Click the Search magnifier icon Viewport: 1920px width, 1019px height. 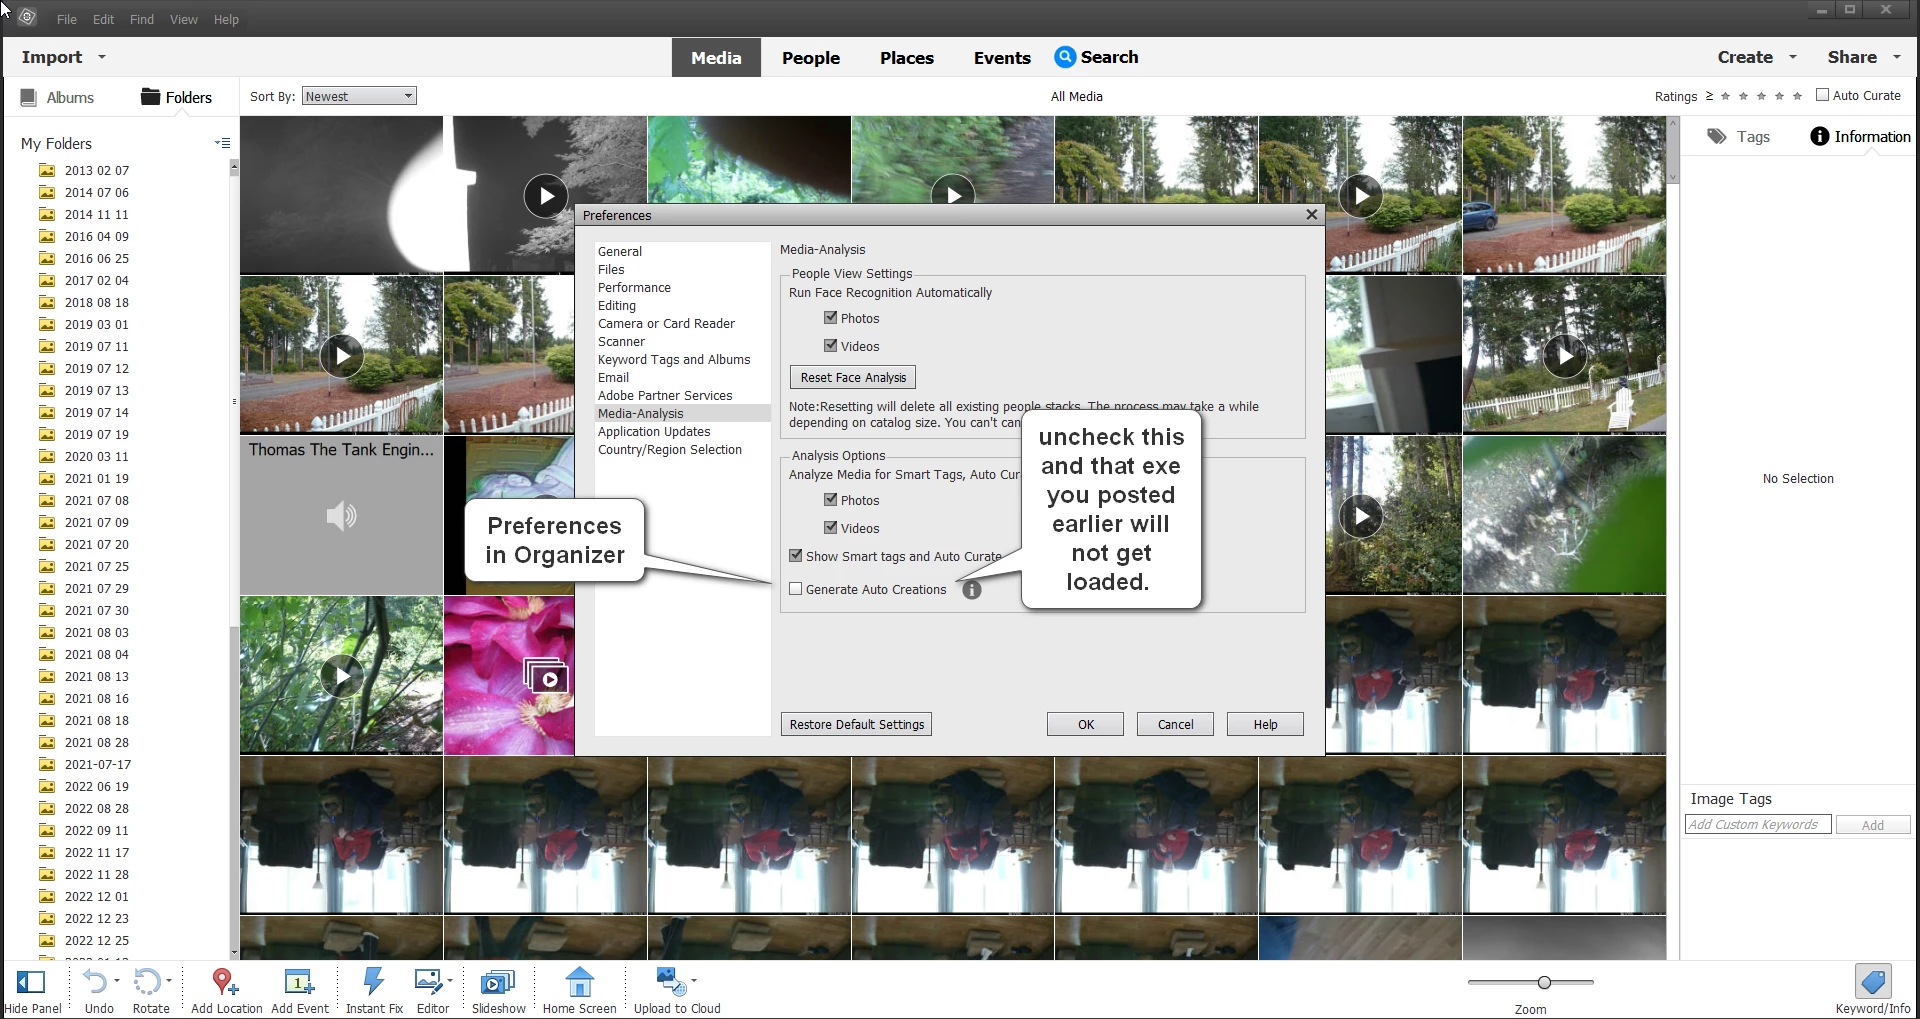[x=1065, y=57]
